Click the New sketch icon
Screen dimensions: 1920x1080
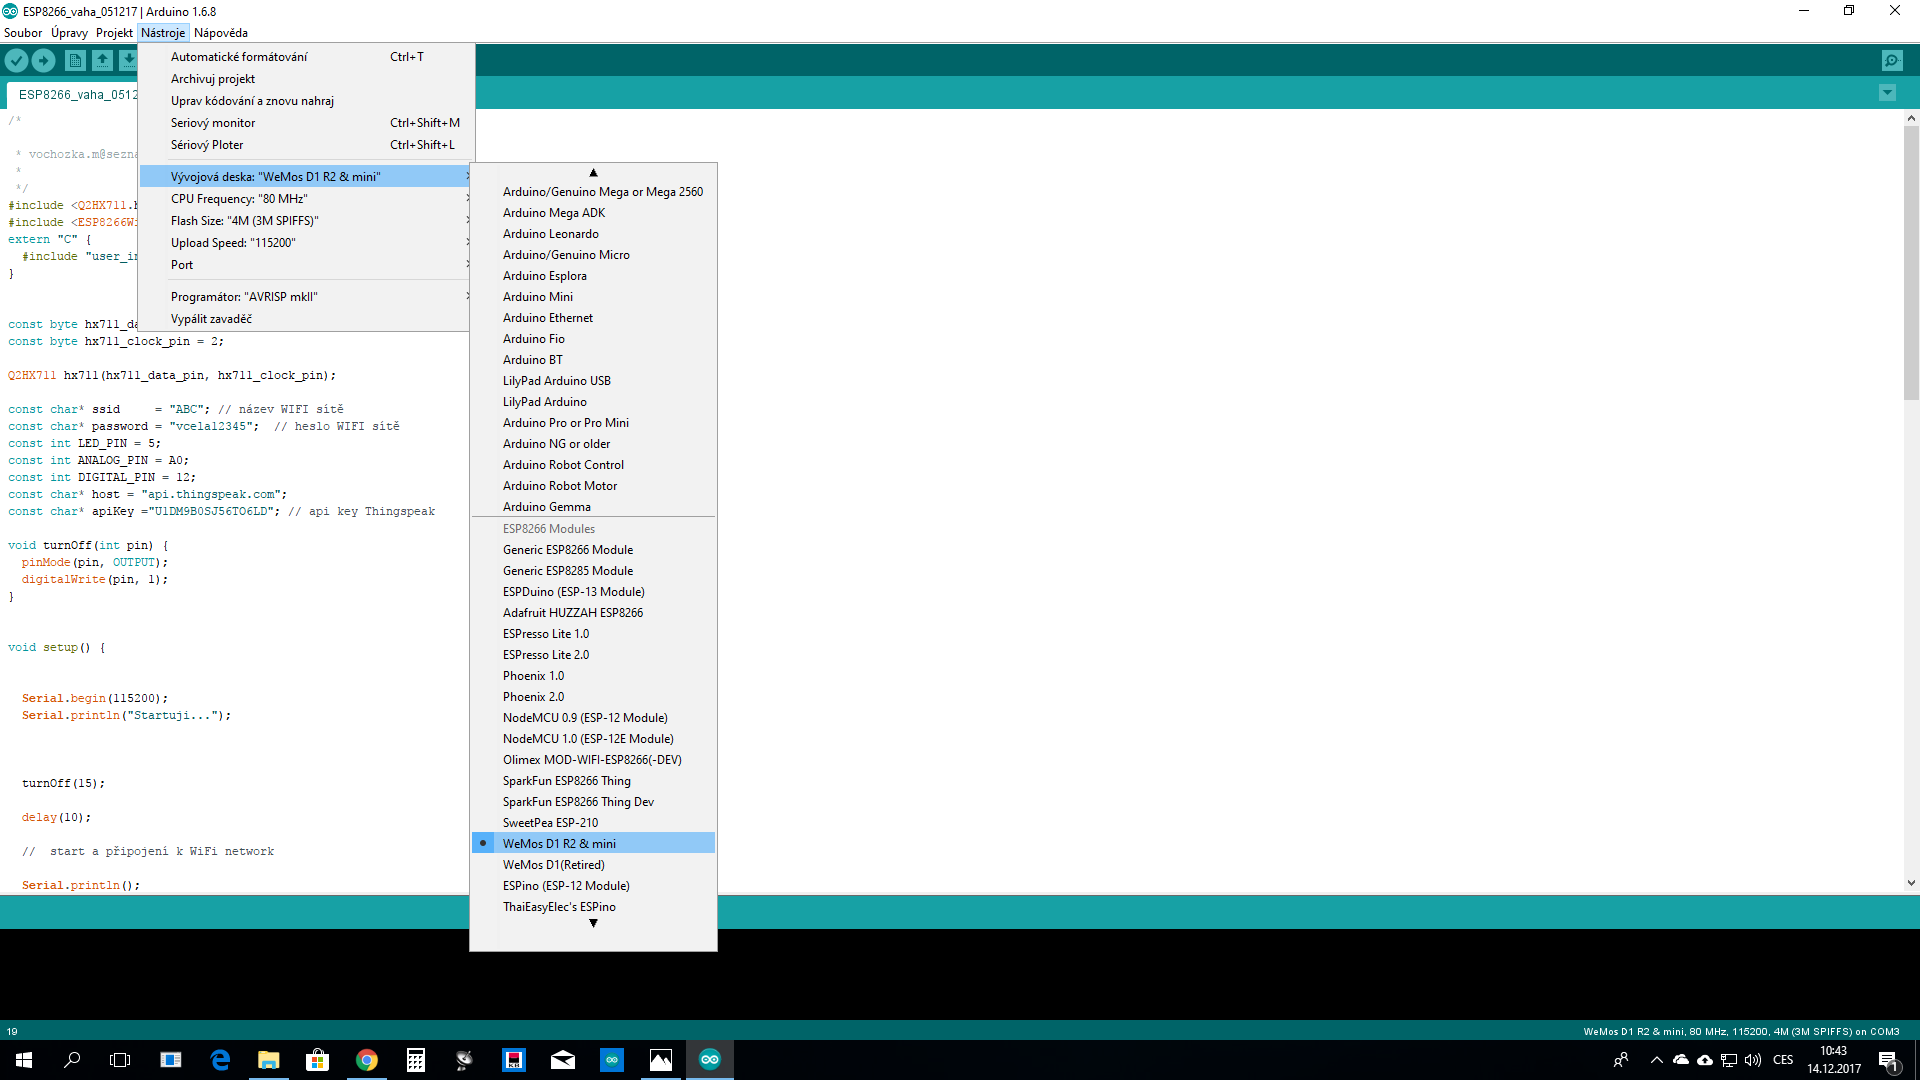click(x=75, y=61)
